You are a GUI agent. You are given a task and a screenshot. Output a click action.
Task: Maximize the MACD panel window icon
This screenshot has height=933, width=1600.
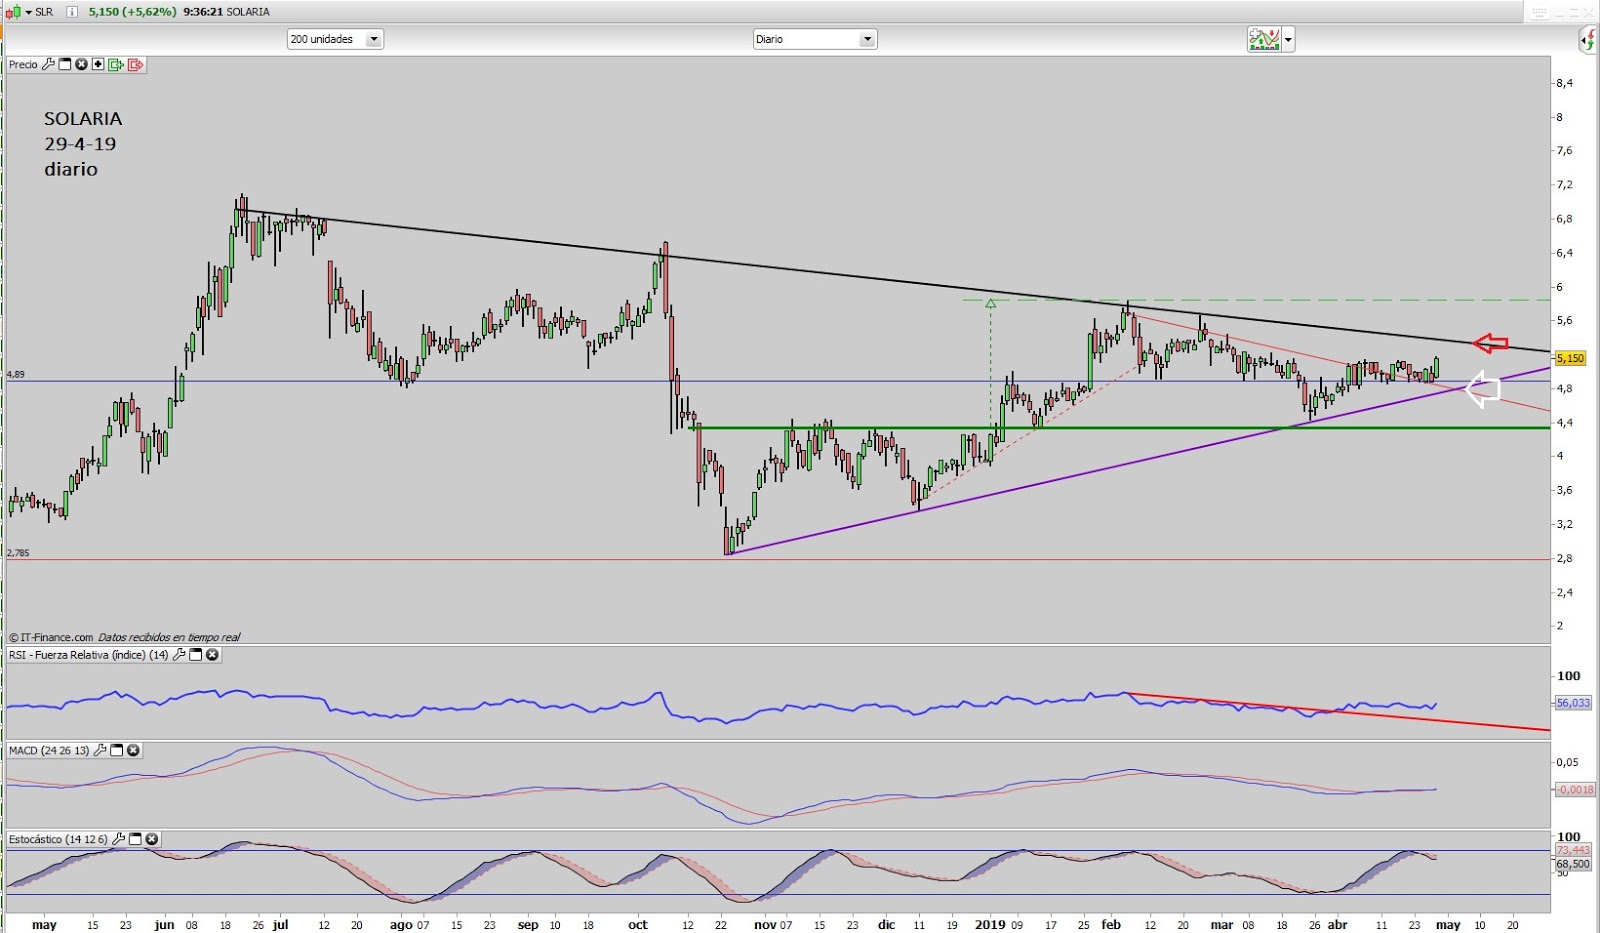pyautogui.click(x=117, y=750)
